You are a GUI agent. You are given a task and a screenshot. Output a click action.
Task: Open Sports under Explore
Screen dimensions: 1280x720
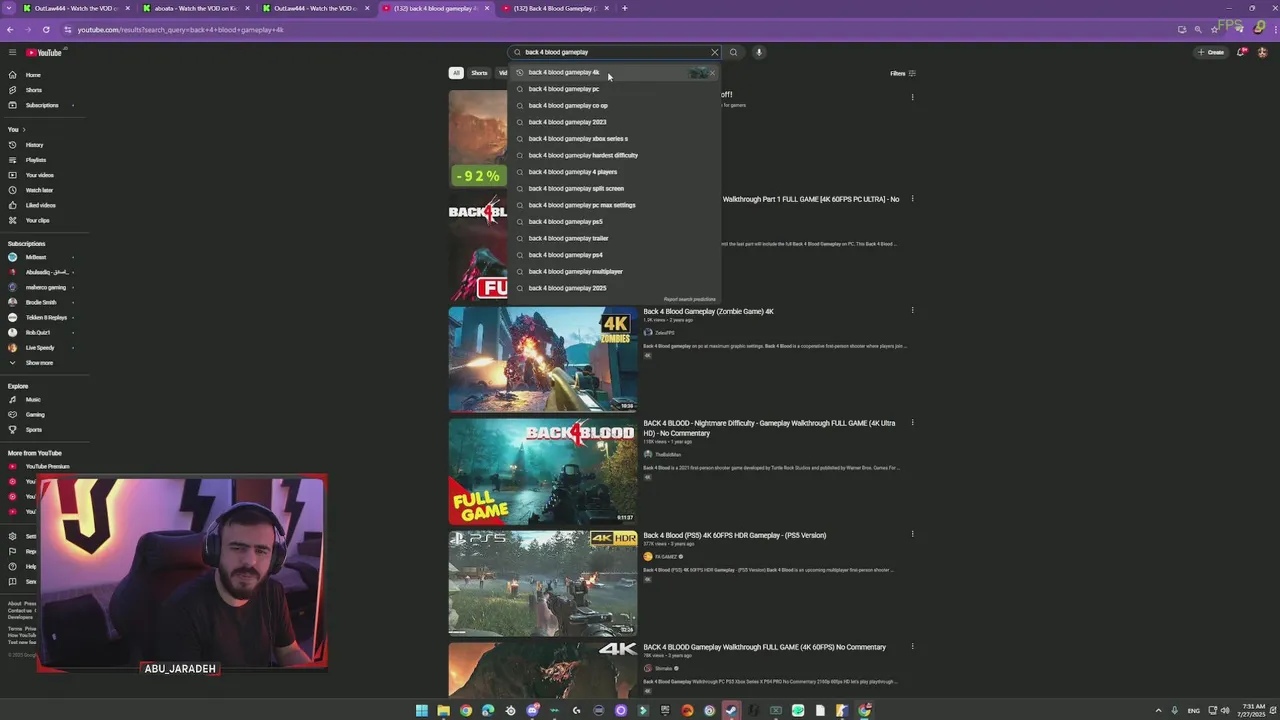click(34, 429)
